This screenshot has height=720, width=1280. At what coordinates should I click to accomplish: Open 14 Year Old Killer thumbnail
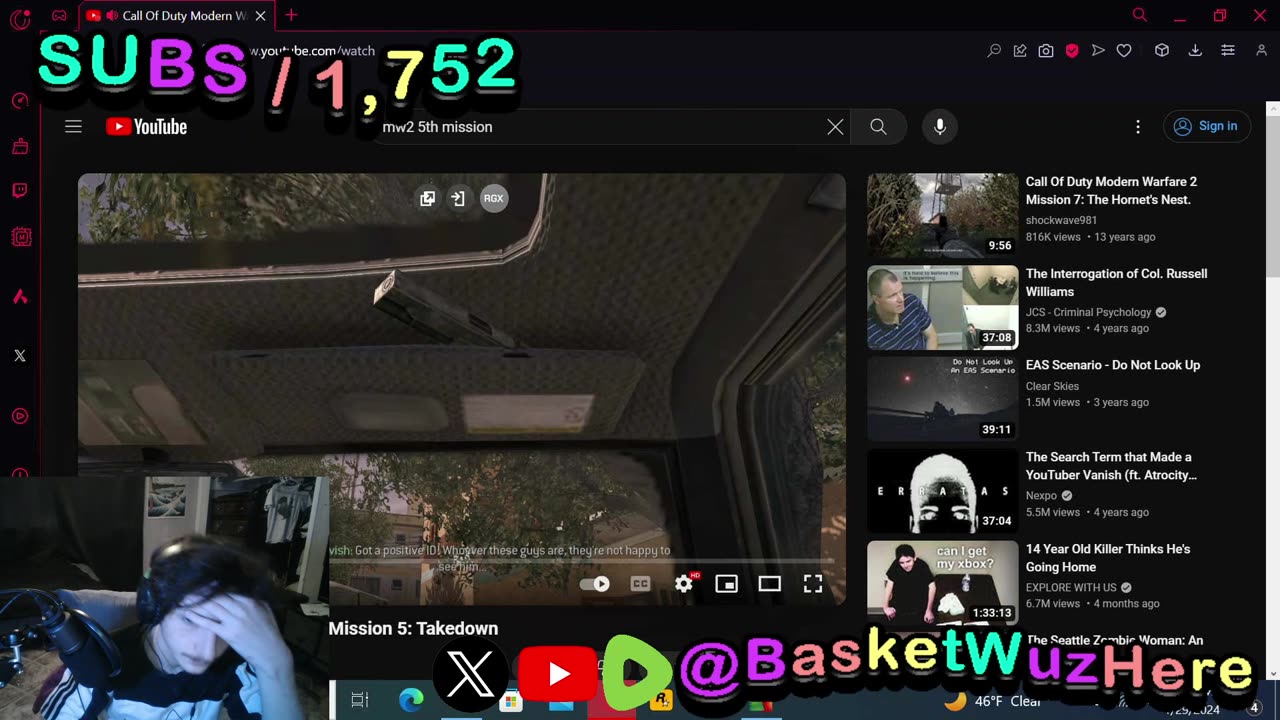pos(943,583)
